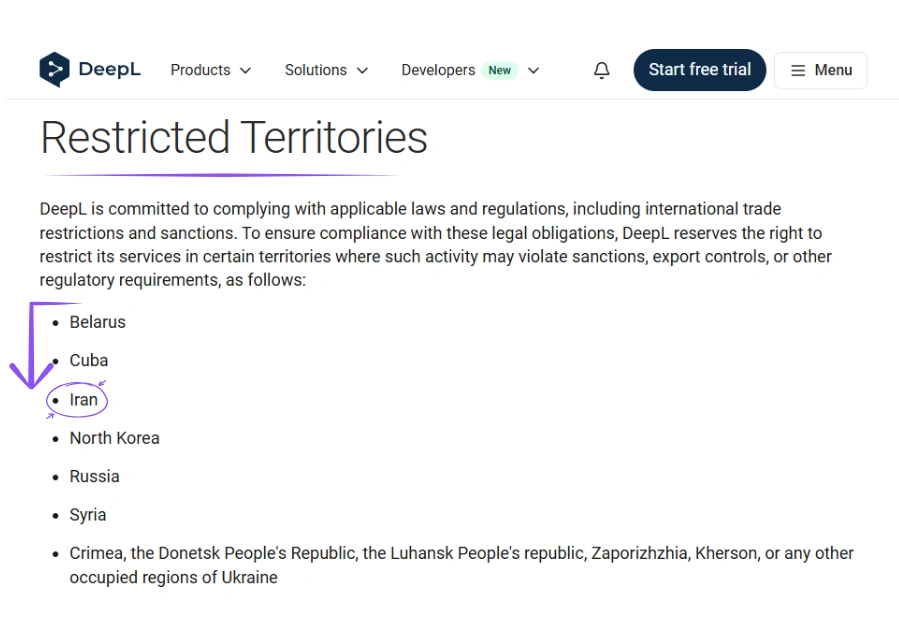Open the Menu button

820,70
